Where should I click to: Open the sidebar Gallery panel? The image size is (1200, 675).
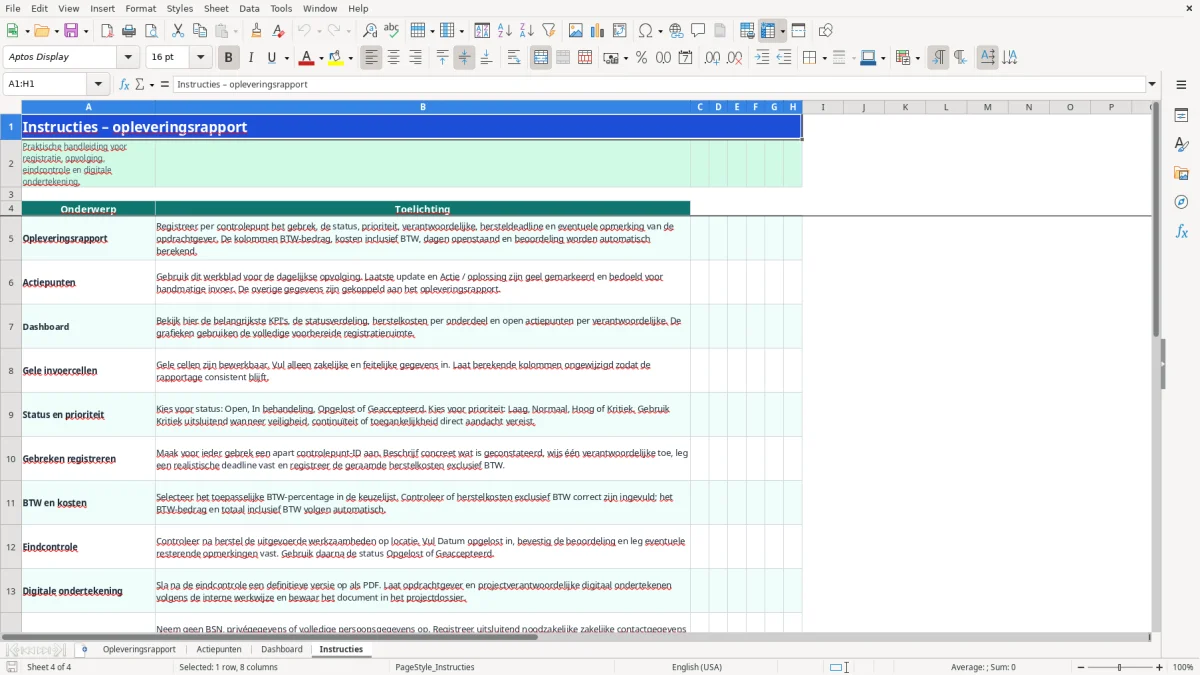(1181, 173)
